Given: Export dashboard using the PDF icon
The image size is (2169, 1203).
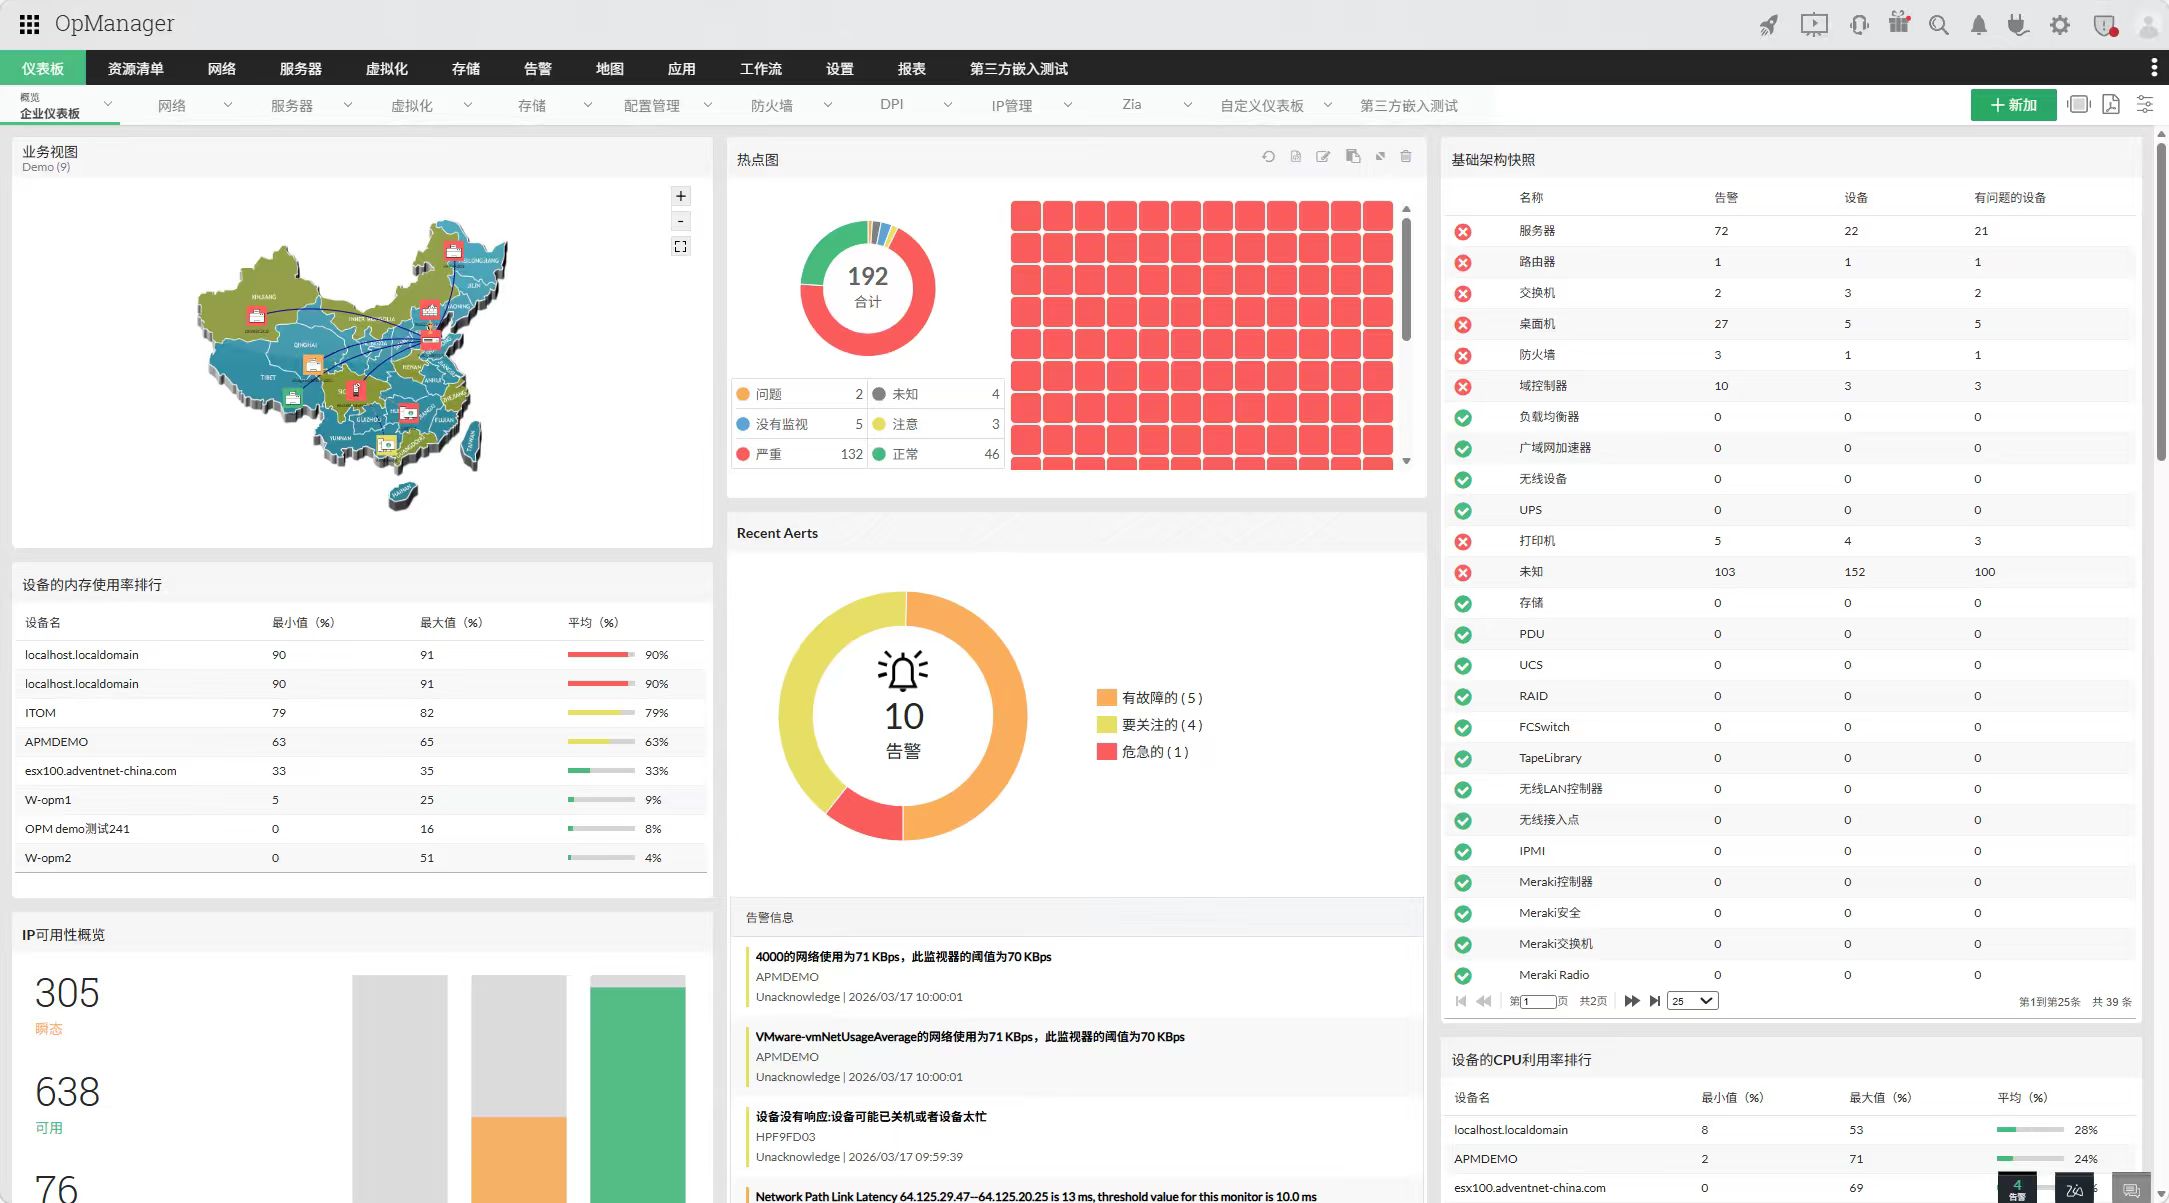Looking at the screenshot, I should 2111,105.
